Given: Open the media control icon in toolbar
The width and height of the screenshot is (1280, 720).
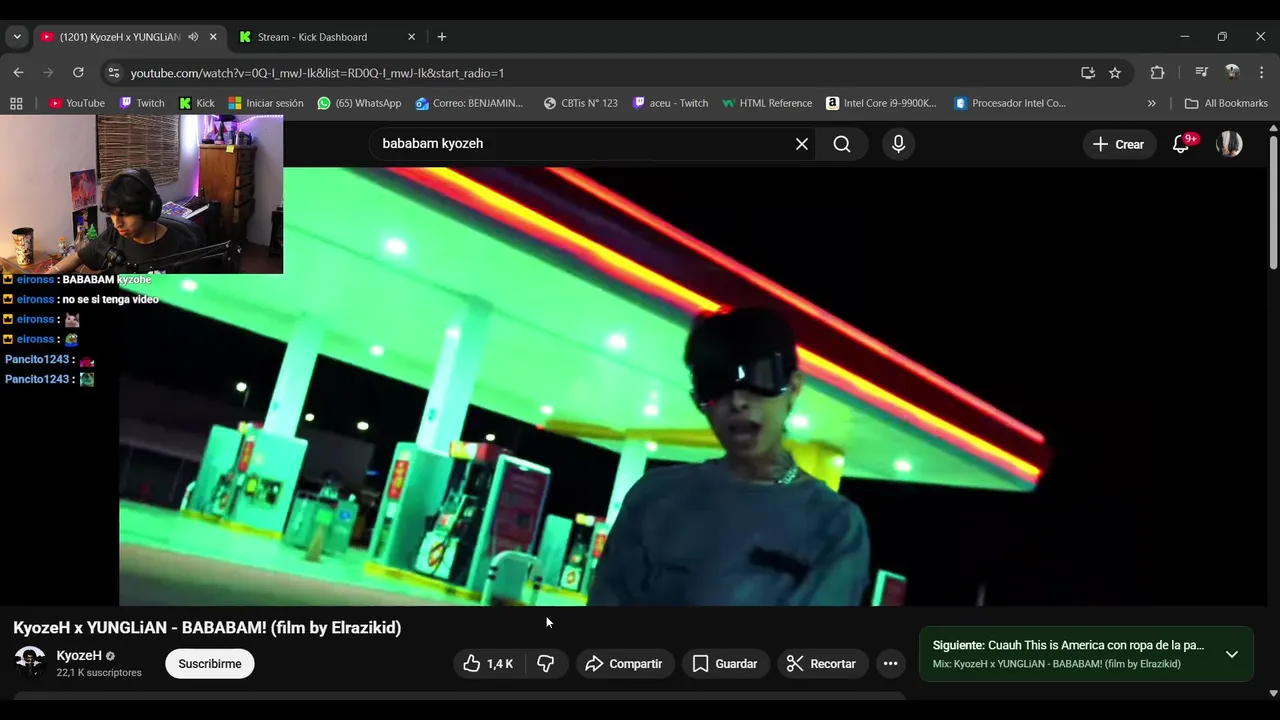Looking at the screenshot, I should tap(1202, 72).
